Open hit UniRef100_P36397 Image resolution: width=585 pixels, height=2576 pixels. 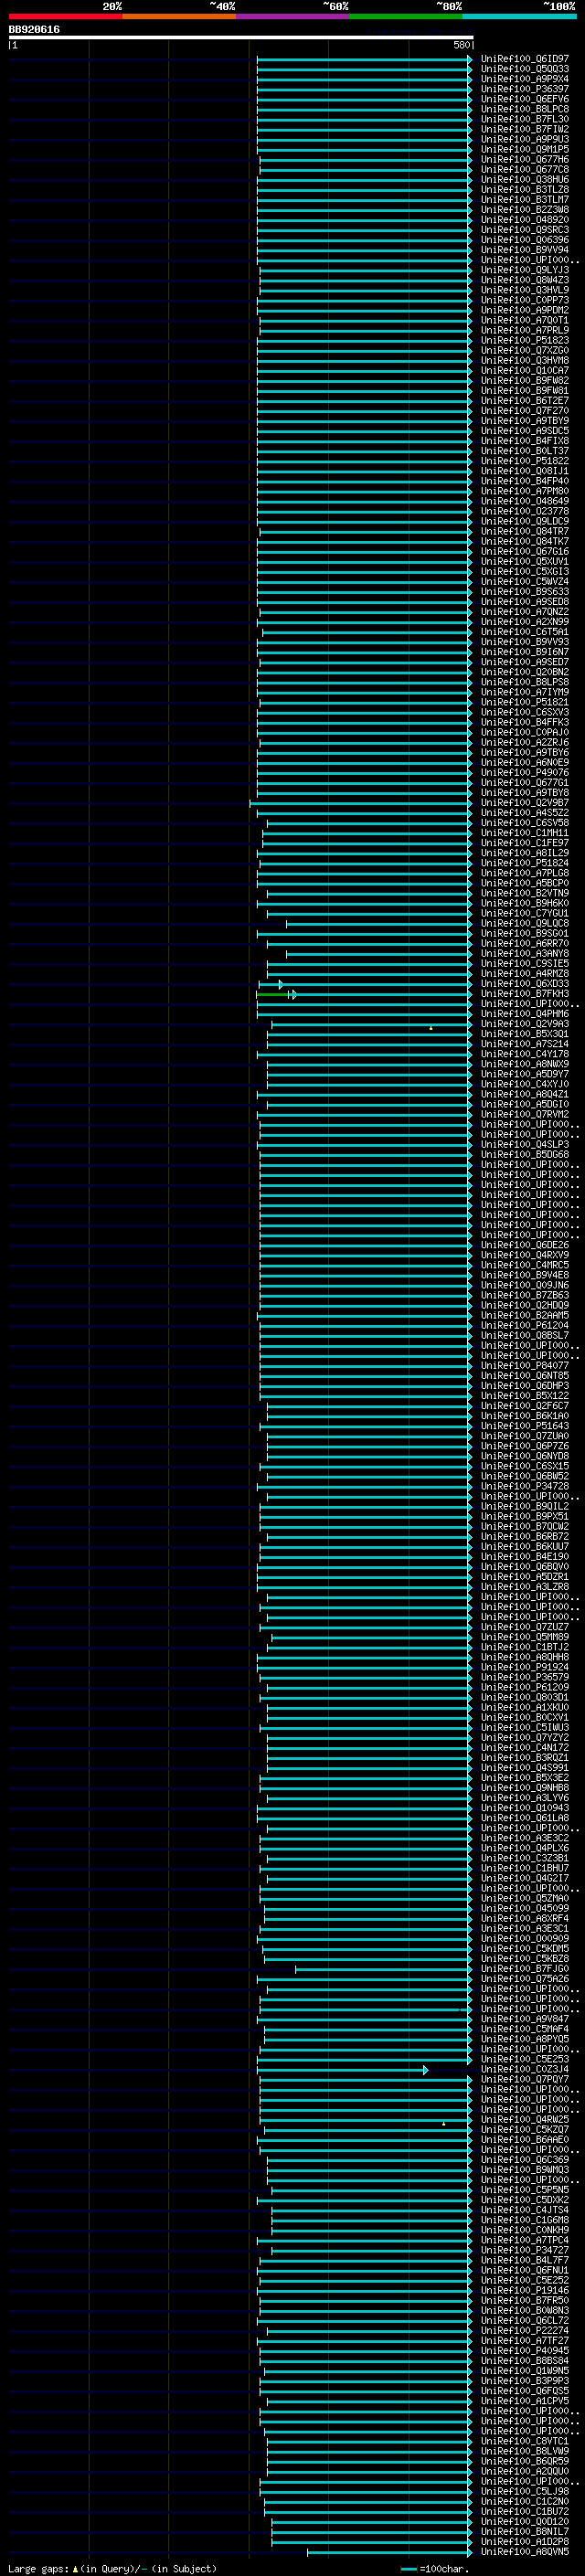click(525, 89)
